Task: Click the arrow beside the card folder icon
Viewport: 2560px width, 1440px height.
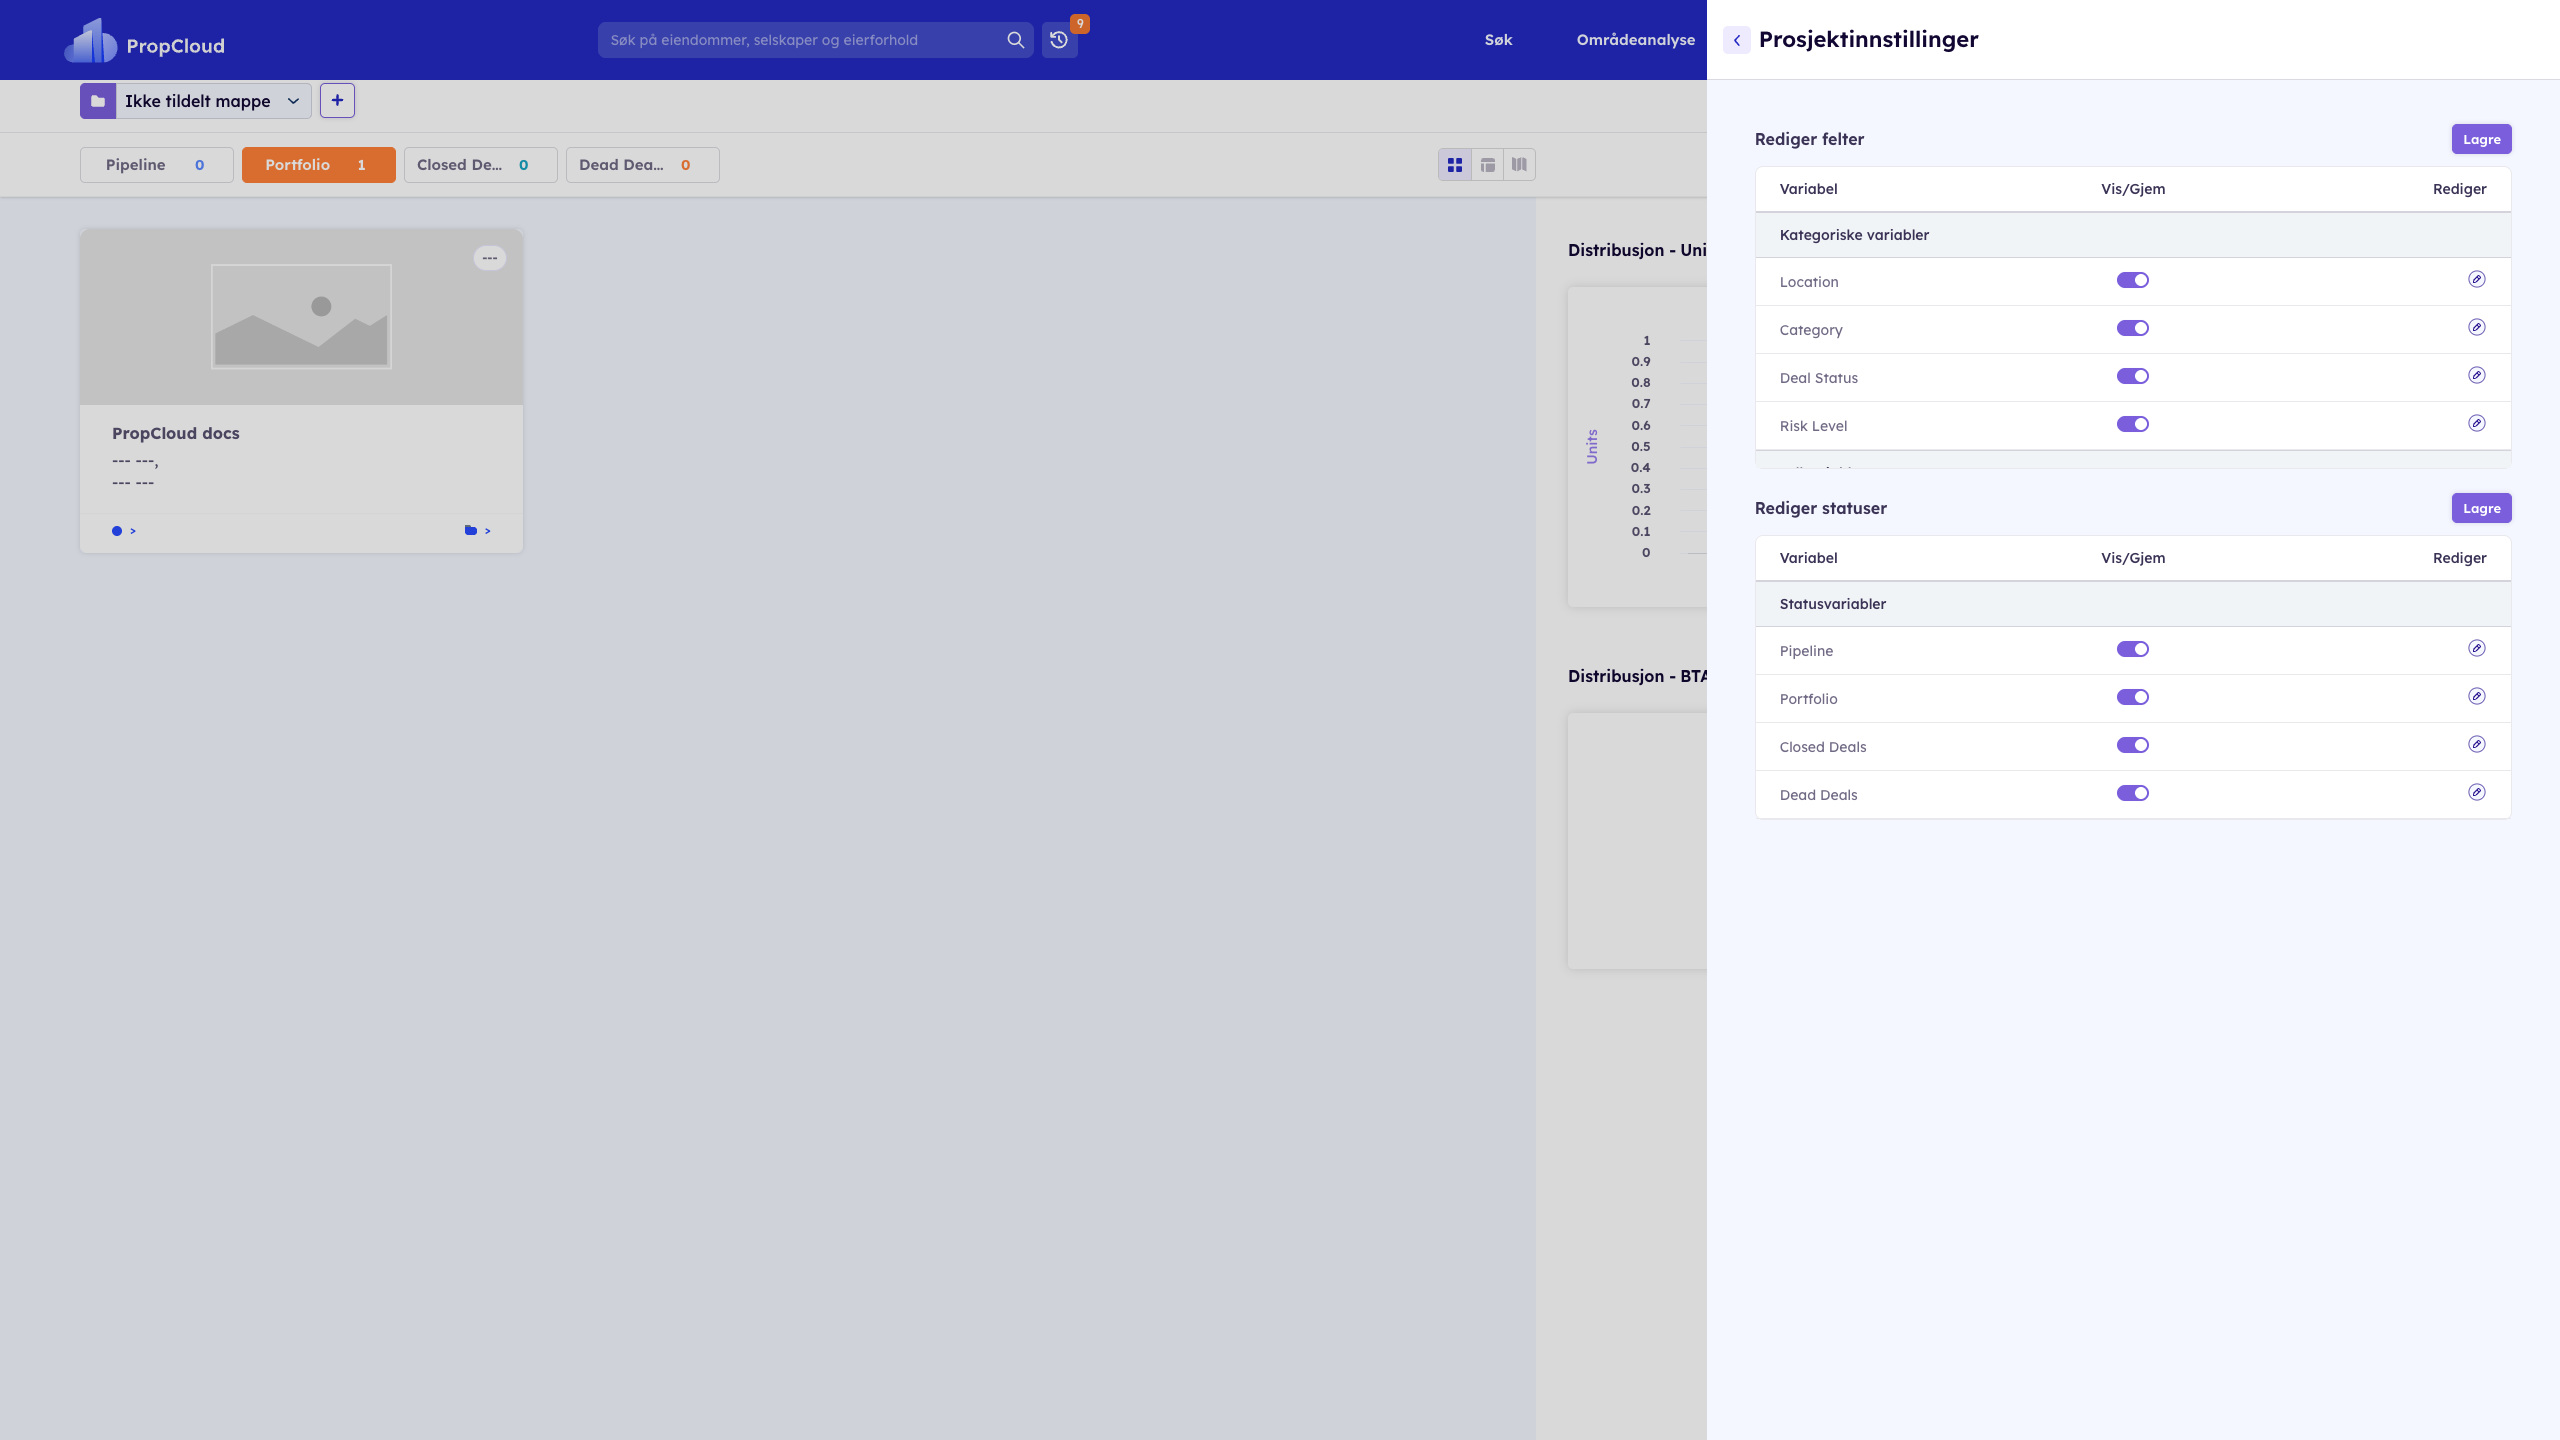Action: pyautogui.click(x=487, y=531)
